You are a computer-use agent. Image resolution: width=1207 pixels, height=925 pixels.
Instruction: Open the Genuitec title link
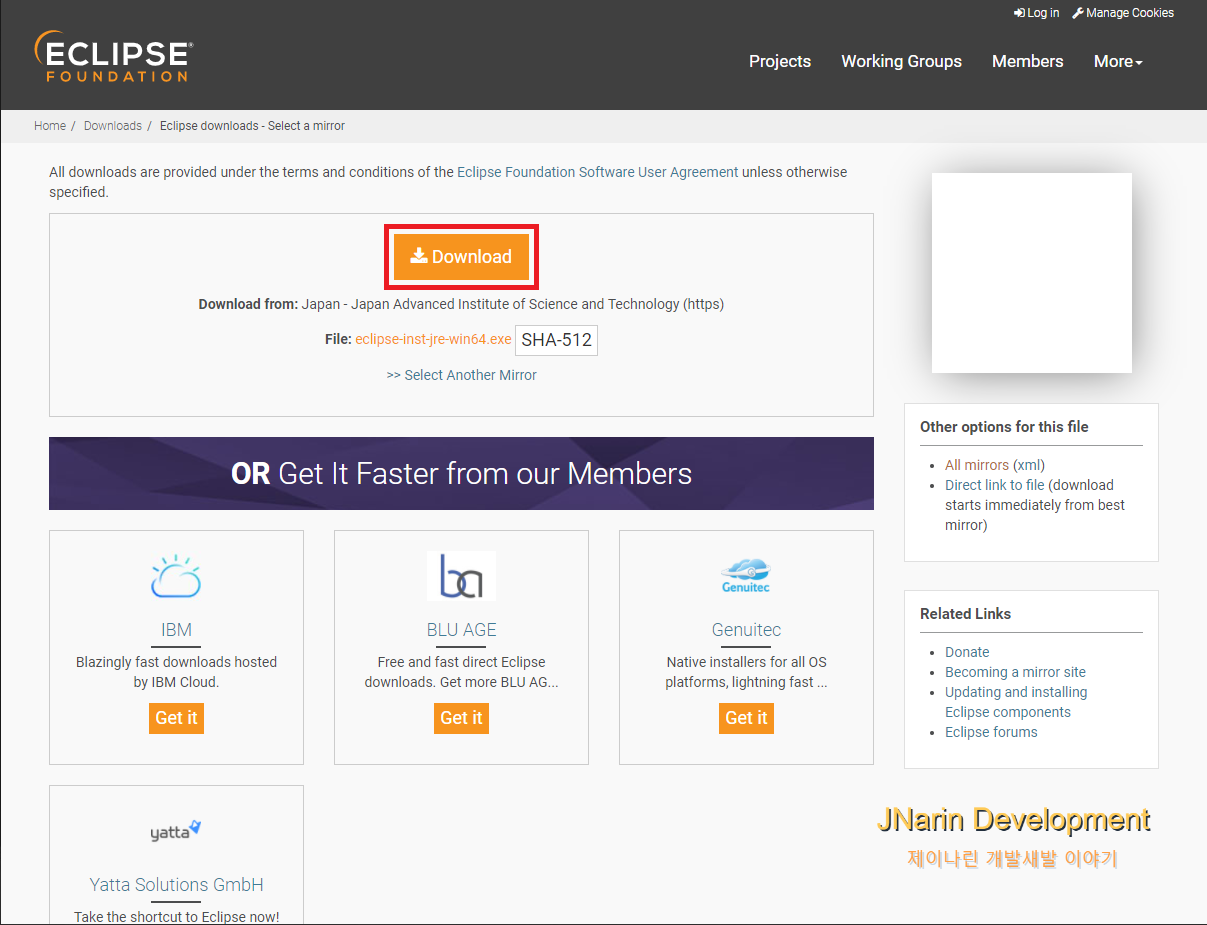click(x=746, y=630)
